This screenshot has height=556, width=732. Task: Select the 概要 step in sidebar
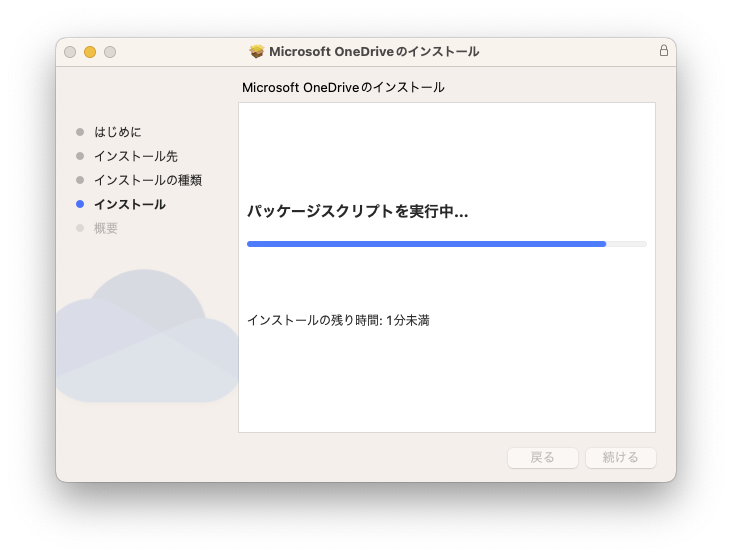tap(106, 228)
